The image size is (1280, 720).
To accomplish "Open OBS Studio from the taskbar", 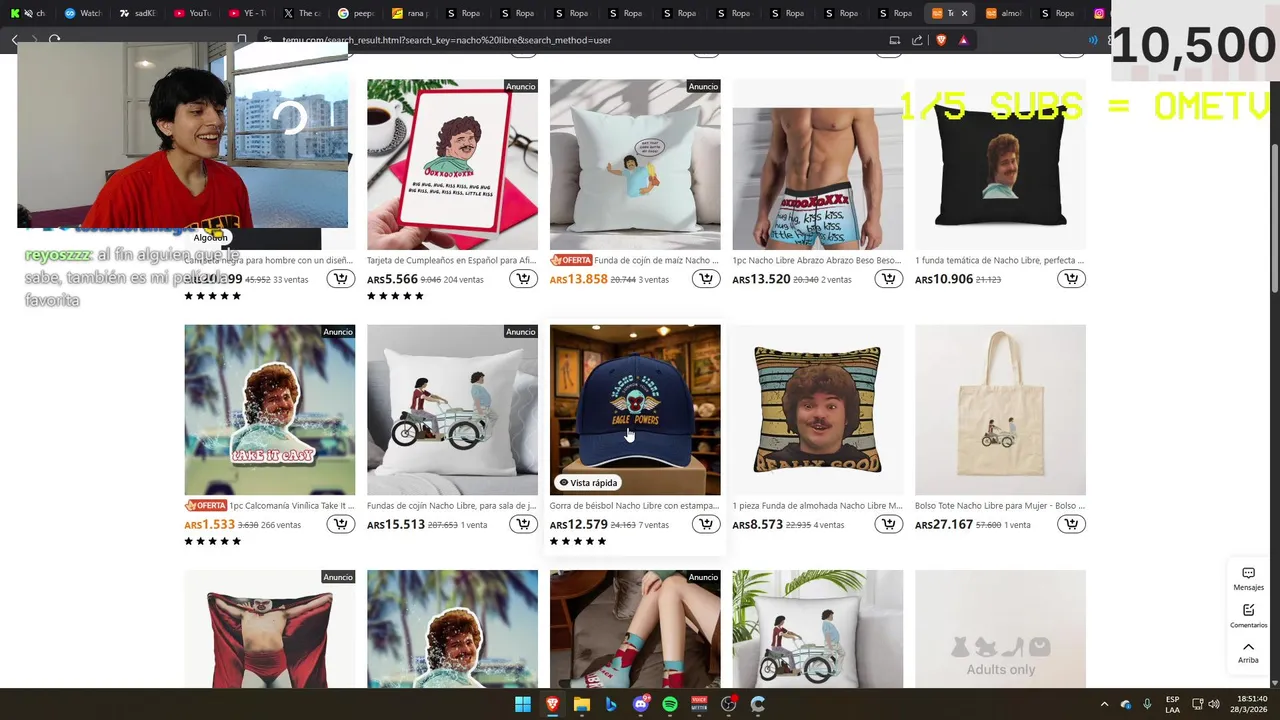I will coord(729,704).
